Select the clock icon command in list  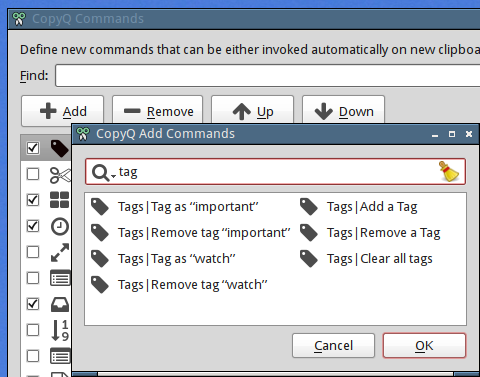(60, 226)
